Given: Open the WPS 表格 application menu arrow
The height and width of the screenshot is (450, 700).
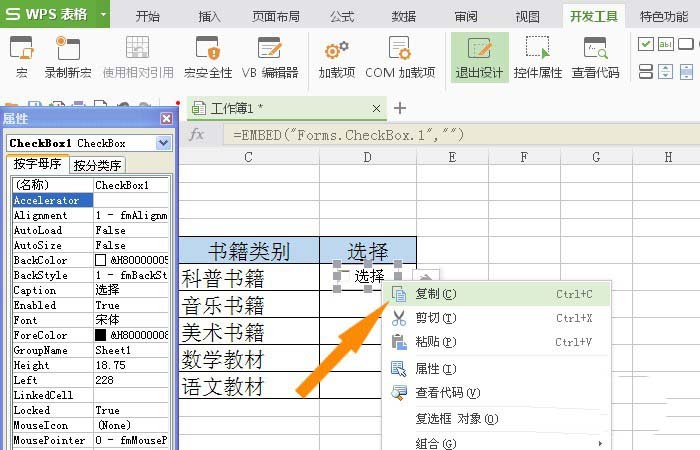Looking at the screenshot, I should [103, 15].
